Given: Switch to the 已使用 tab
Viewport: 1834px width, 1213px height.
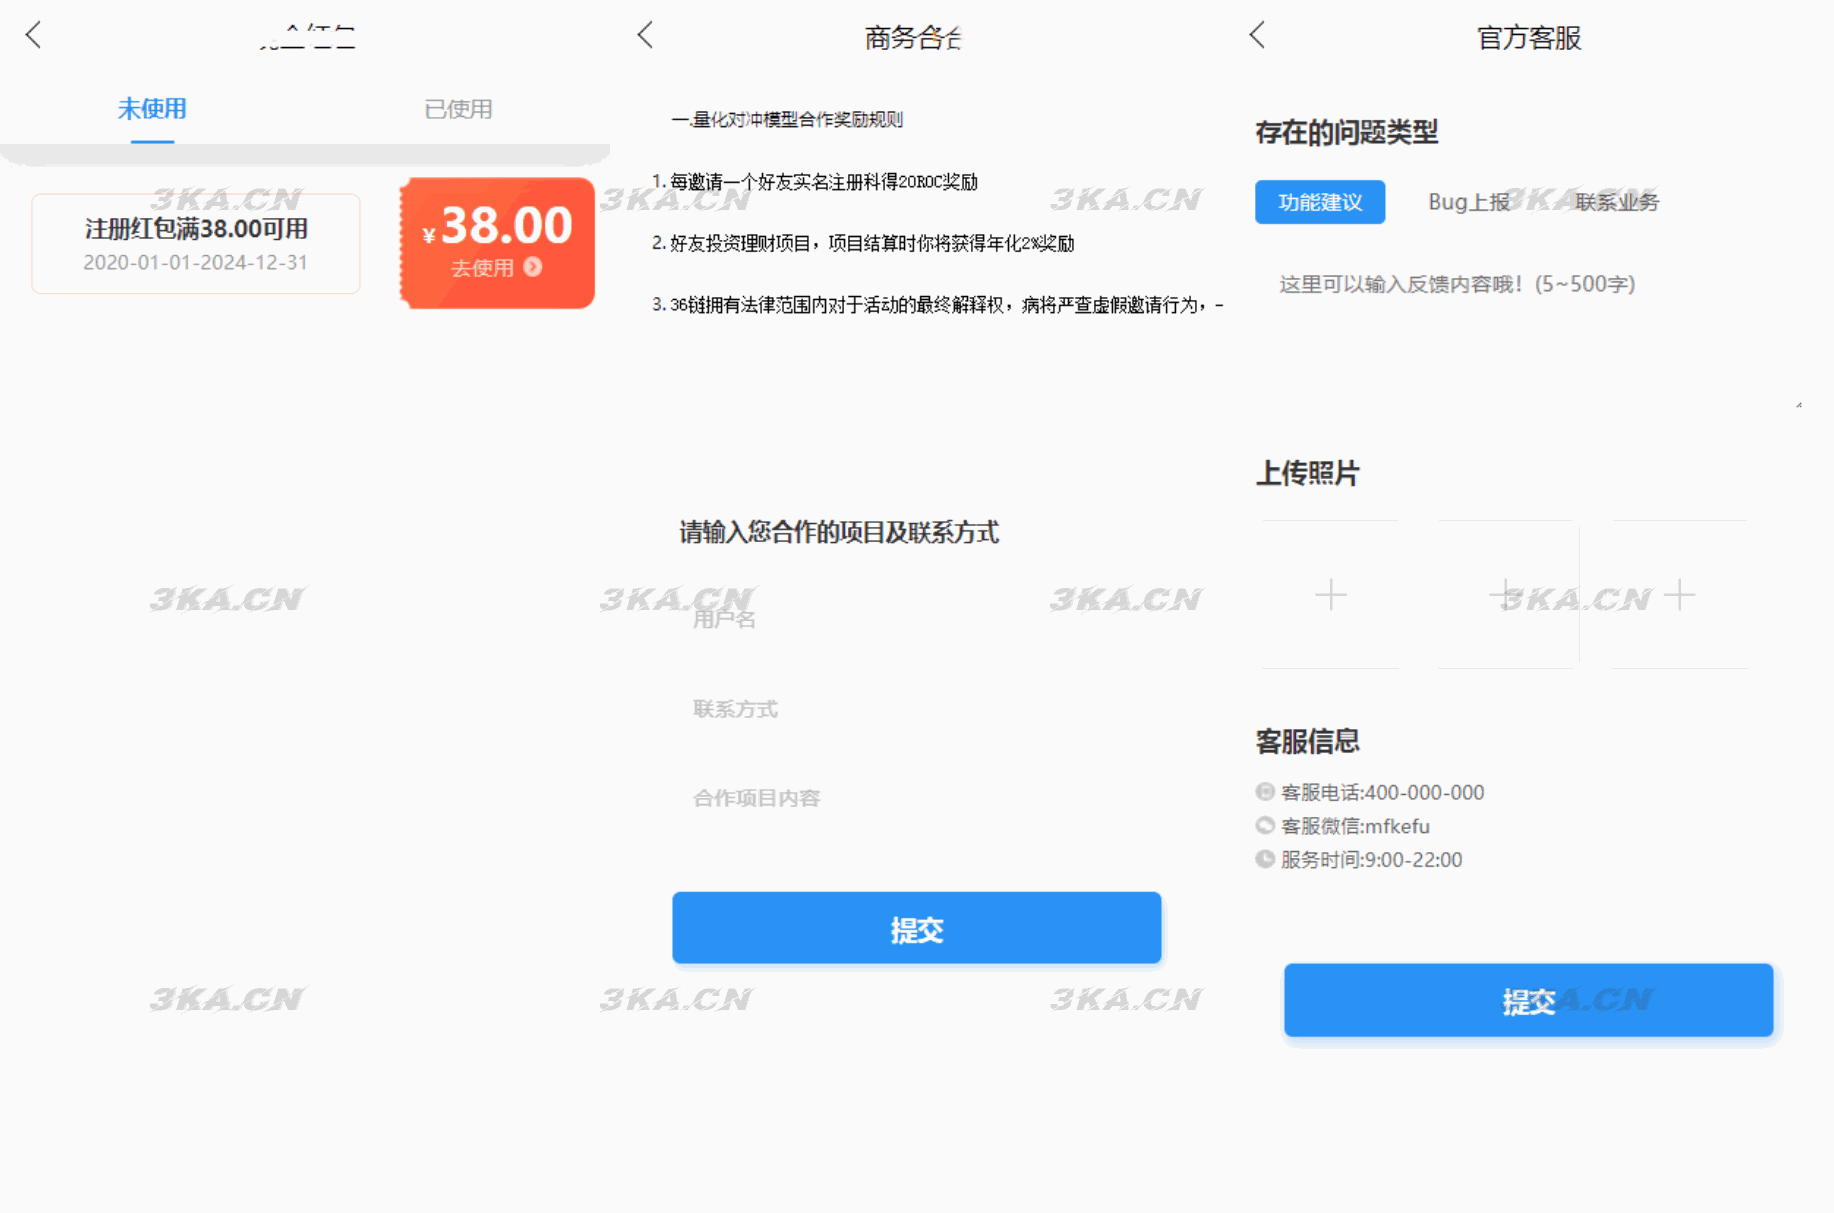Looking at the screenshot, I should click(x=458, y=109).
